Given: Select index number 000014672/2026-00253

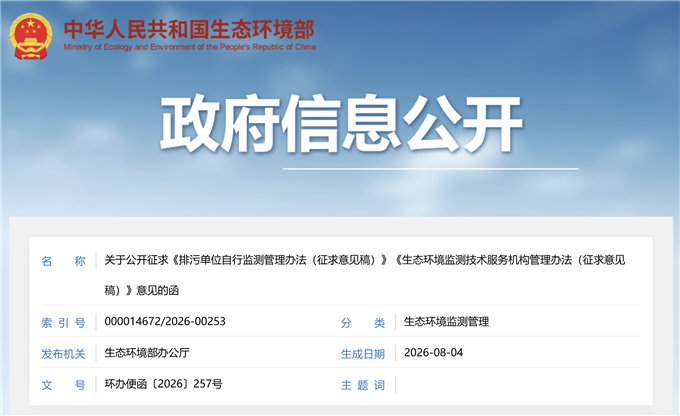Looking at the screenshot, I should pos(165,321).
